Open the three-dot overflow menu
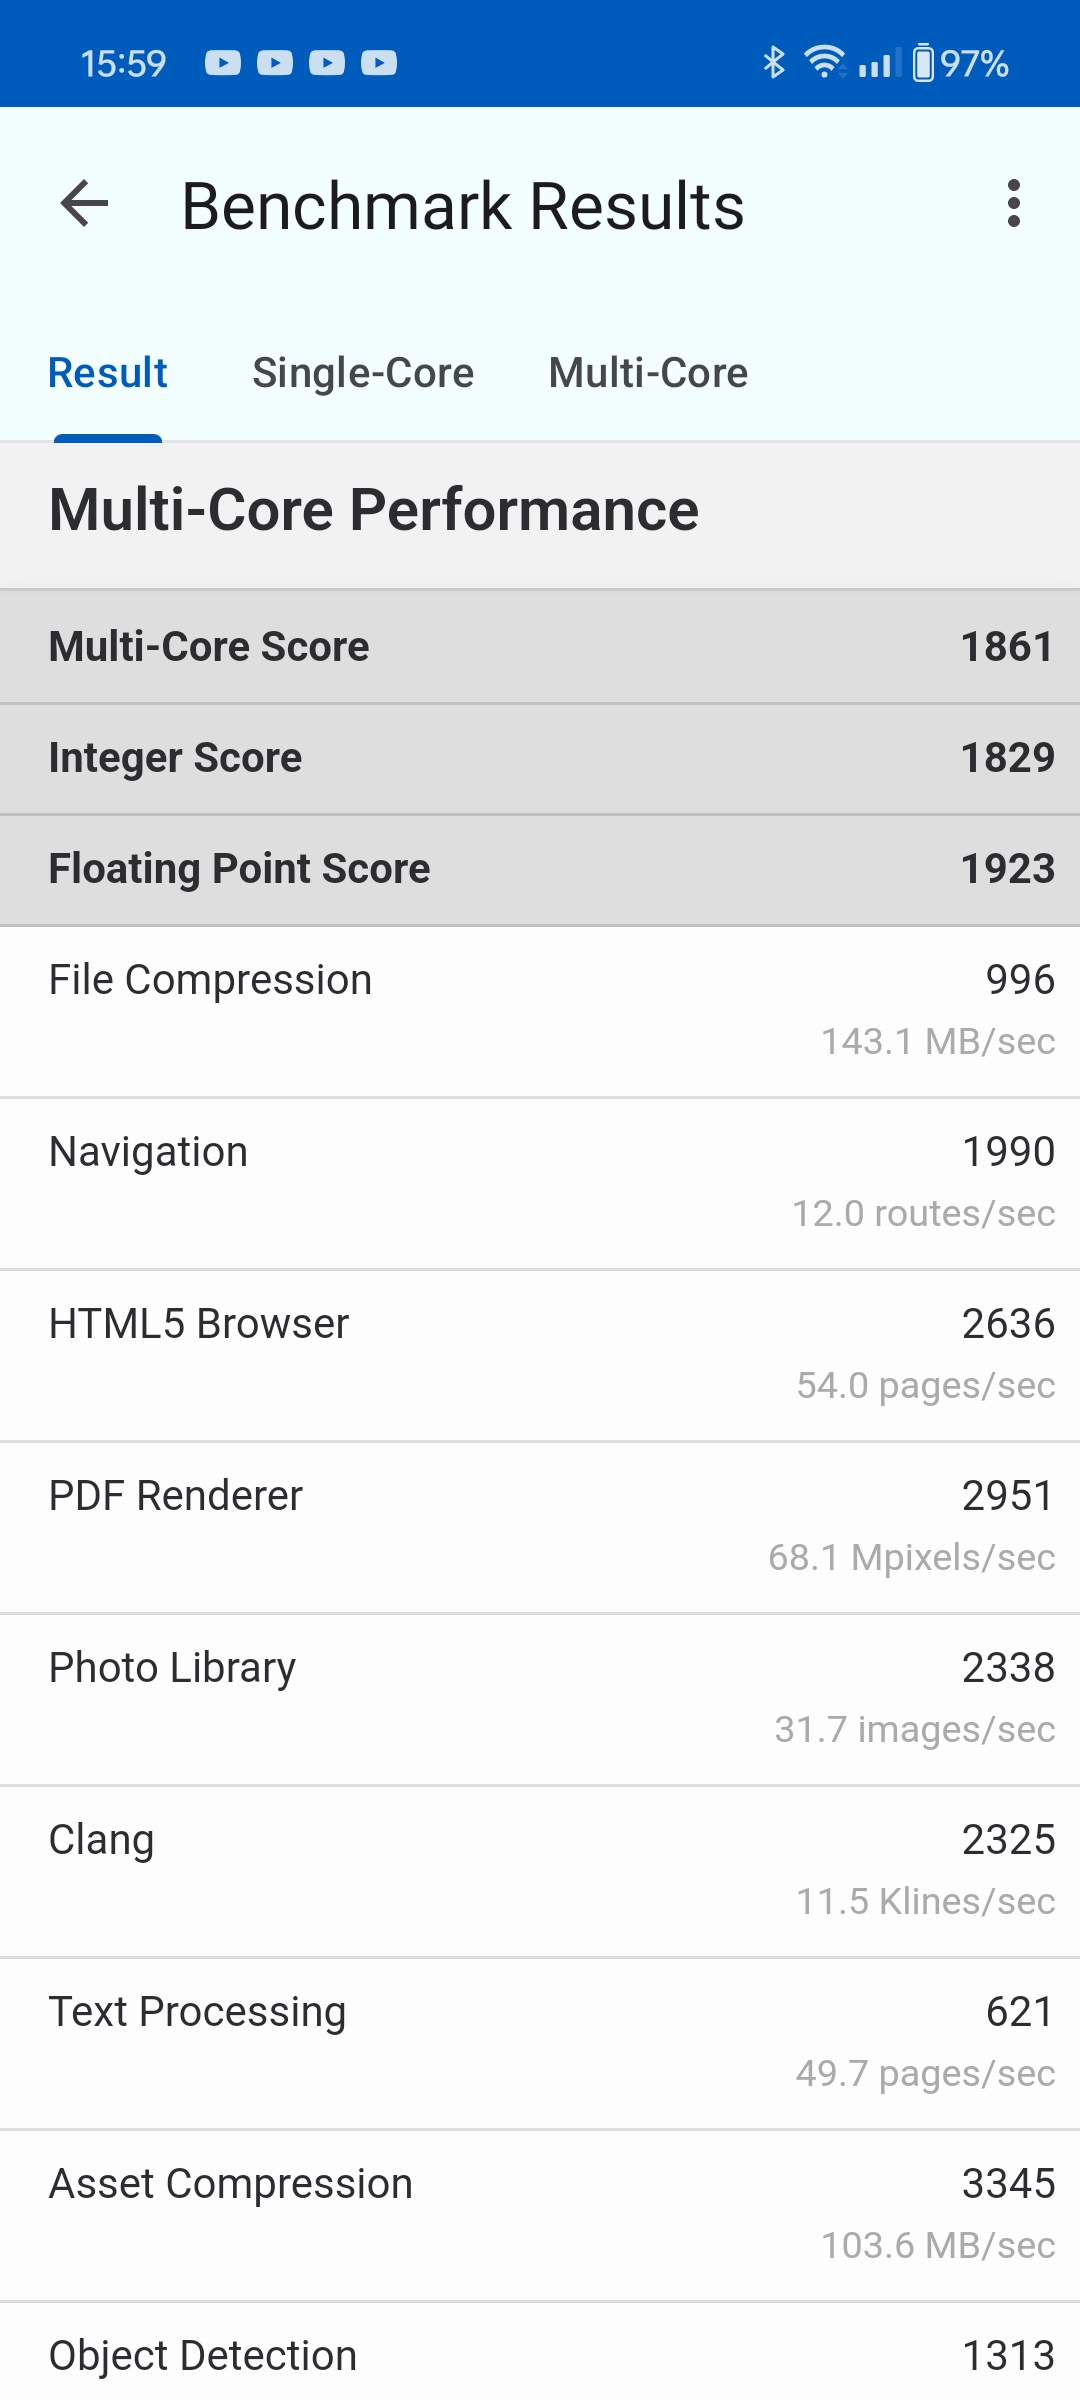This screenshot has height=2400, width=1080. [1014, 204]
